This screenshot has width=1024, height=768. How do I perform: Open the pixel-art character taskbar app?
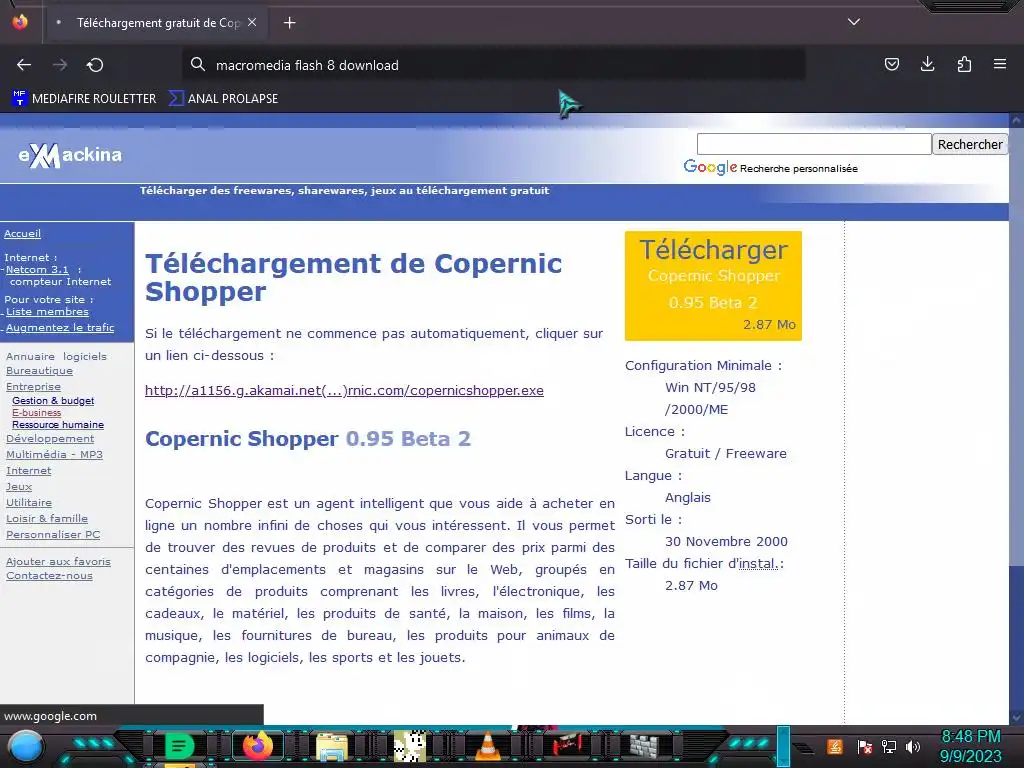tap(410, 746)
